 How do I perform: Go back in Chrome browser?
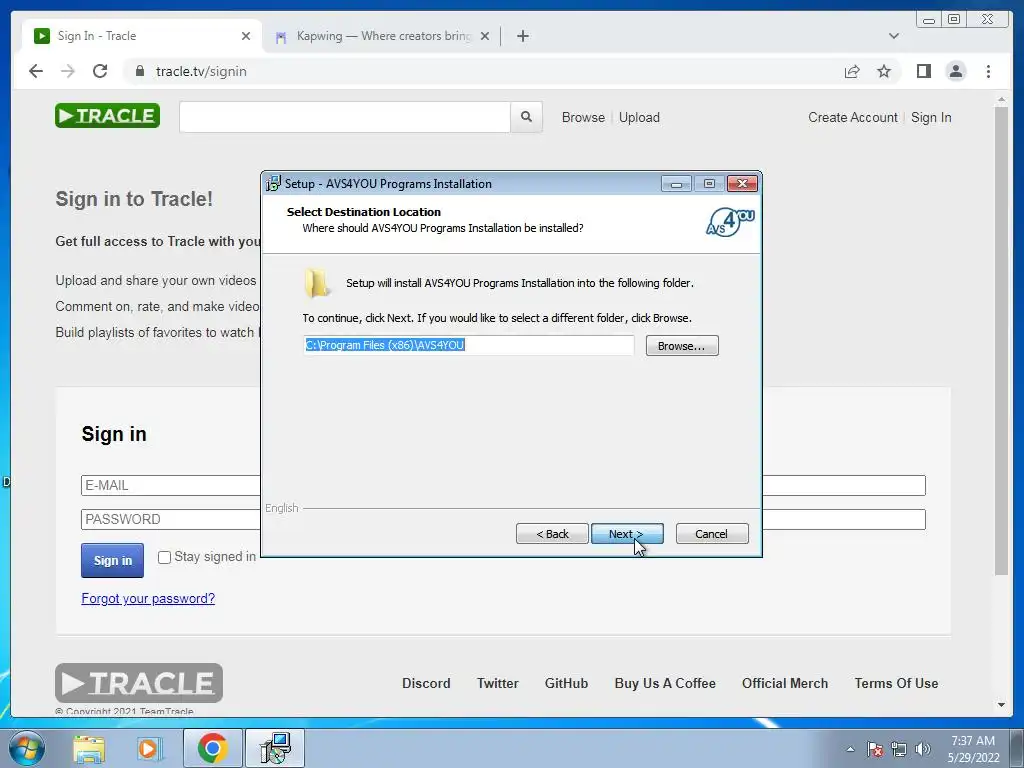tap(36, 71)
